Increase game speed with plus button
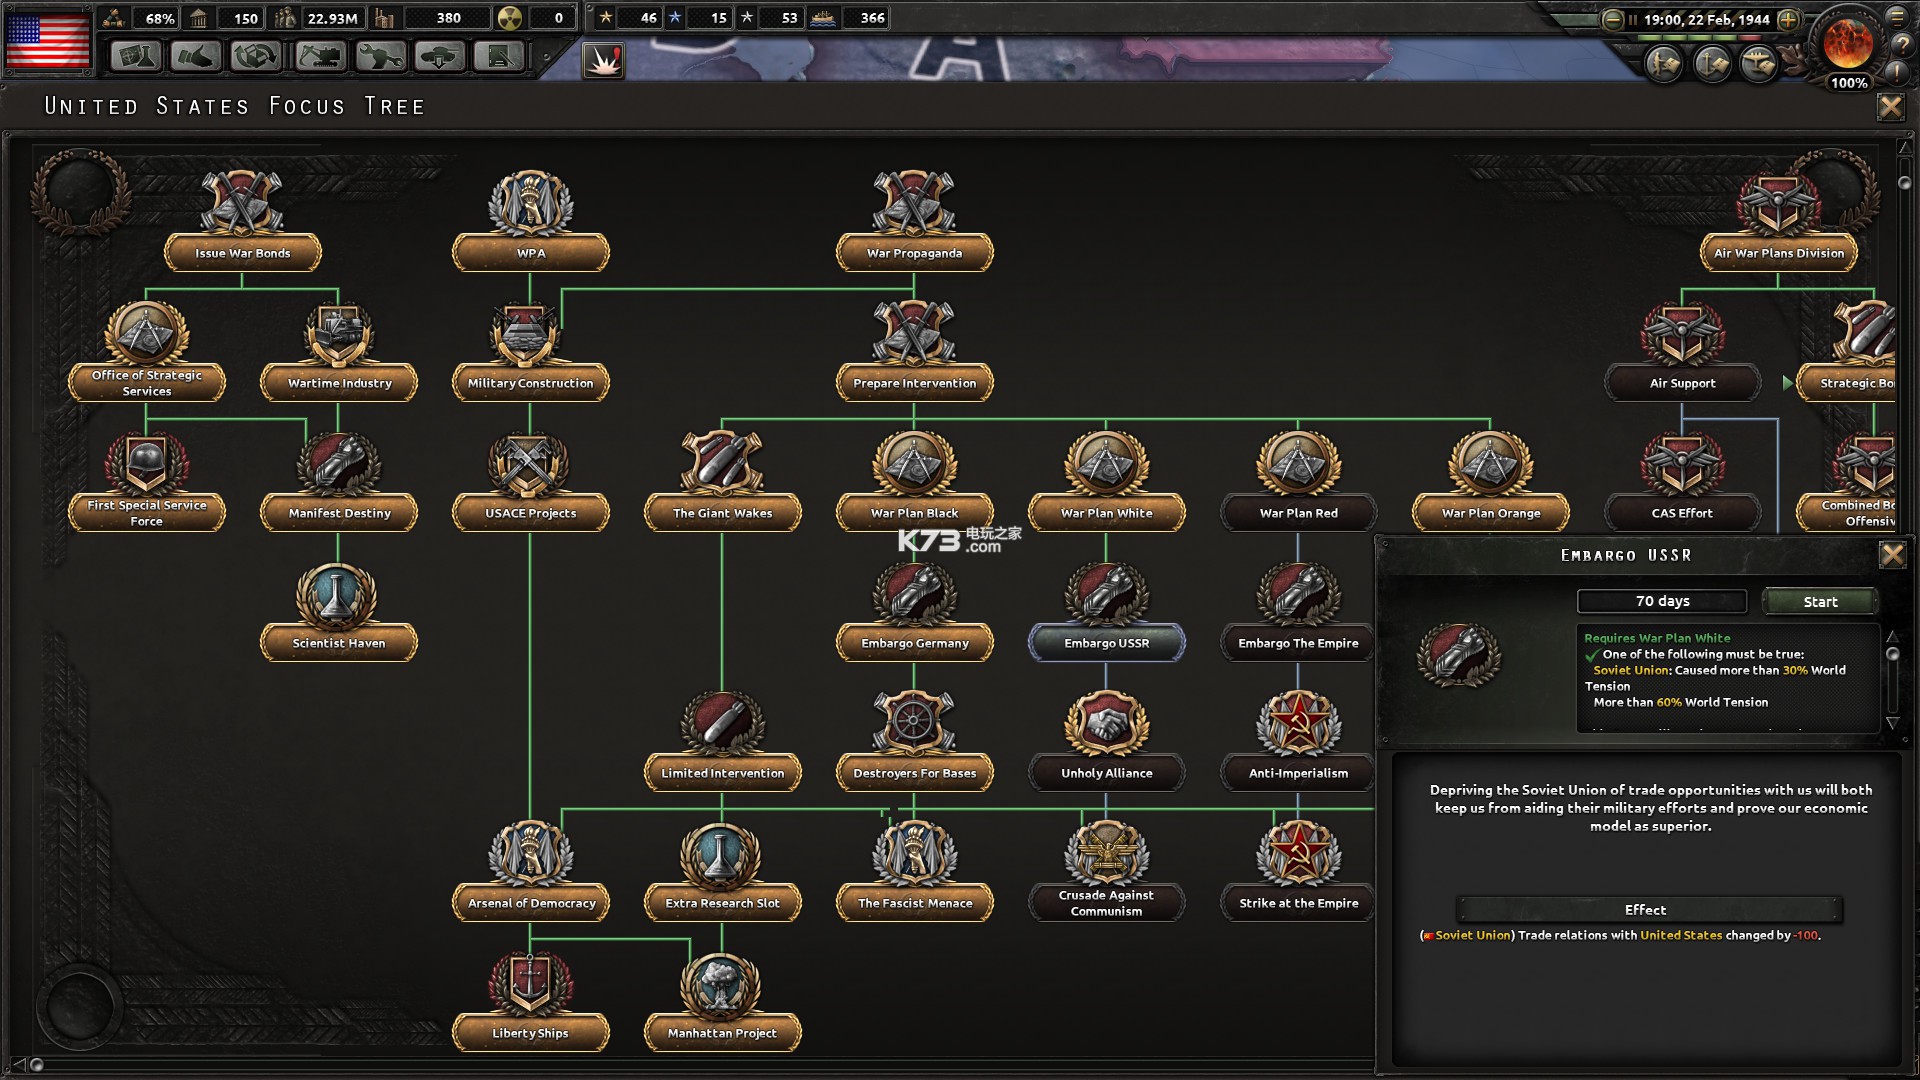 click(1788, 19)
